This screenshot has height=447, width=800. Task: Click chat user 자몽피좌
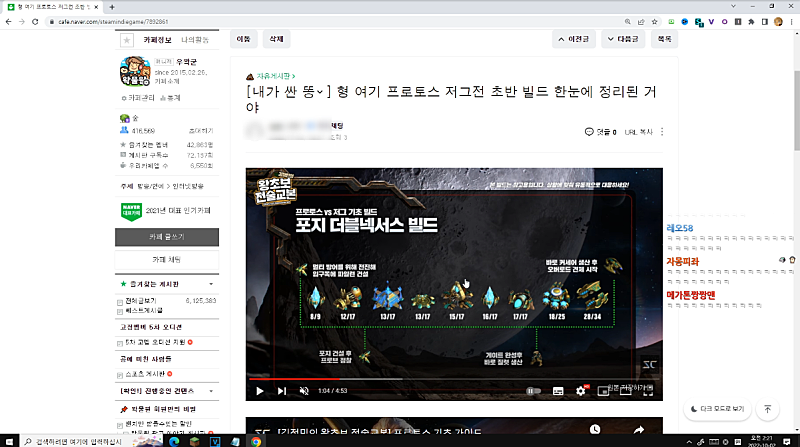click(x=682, y=261)
